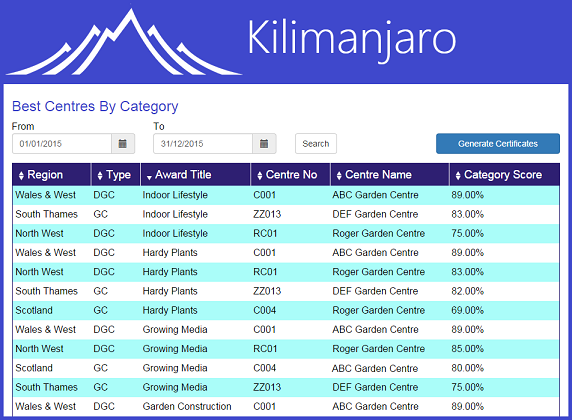Sort by Centre Name column

(339, 176)
